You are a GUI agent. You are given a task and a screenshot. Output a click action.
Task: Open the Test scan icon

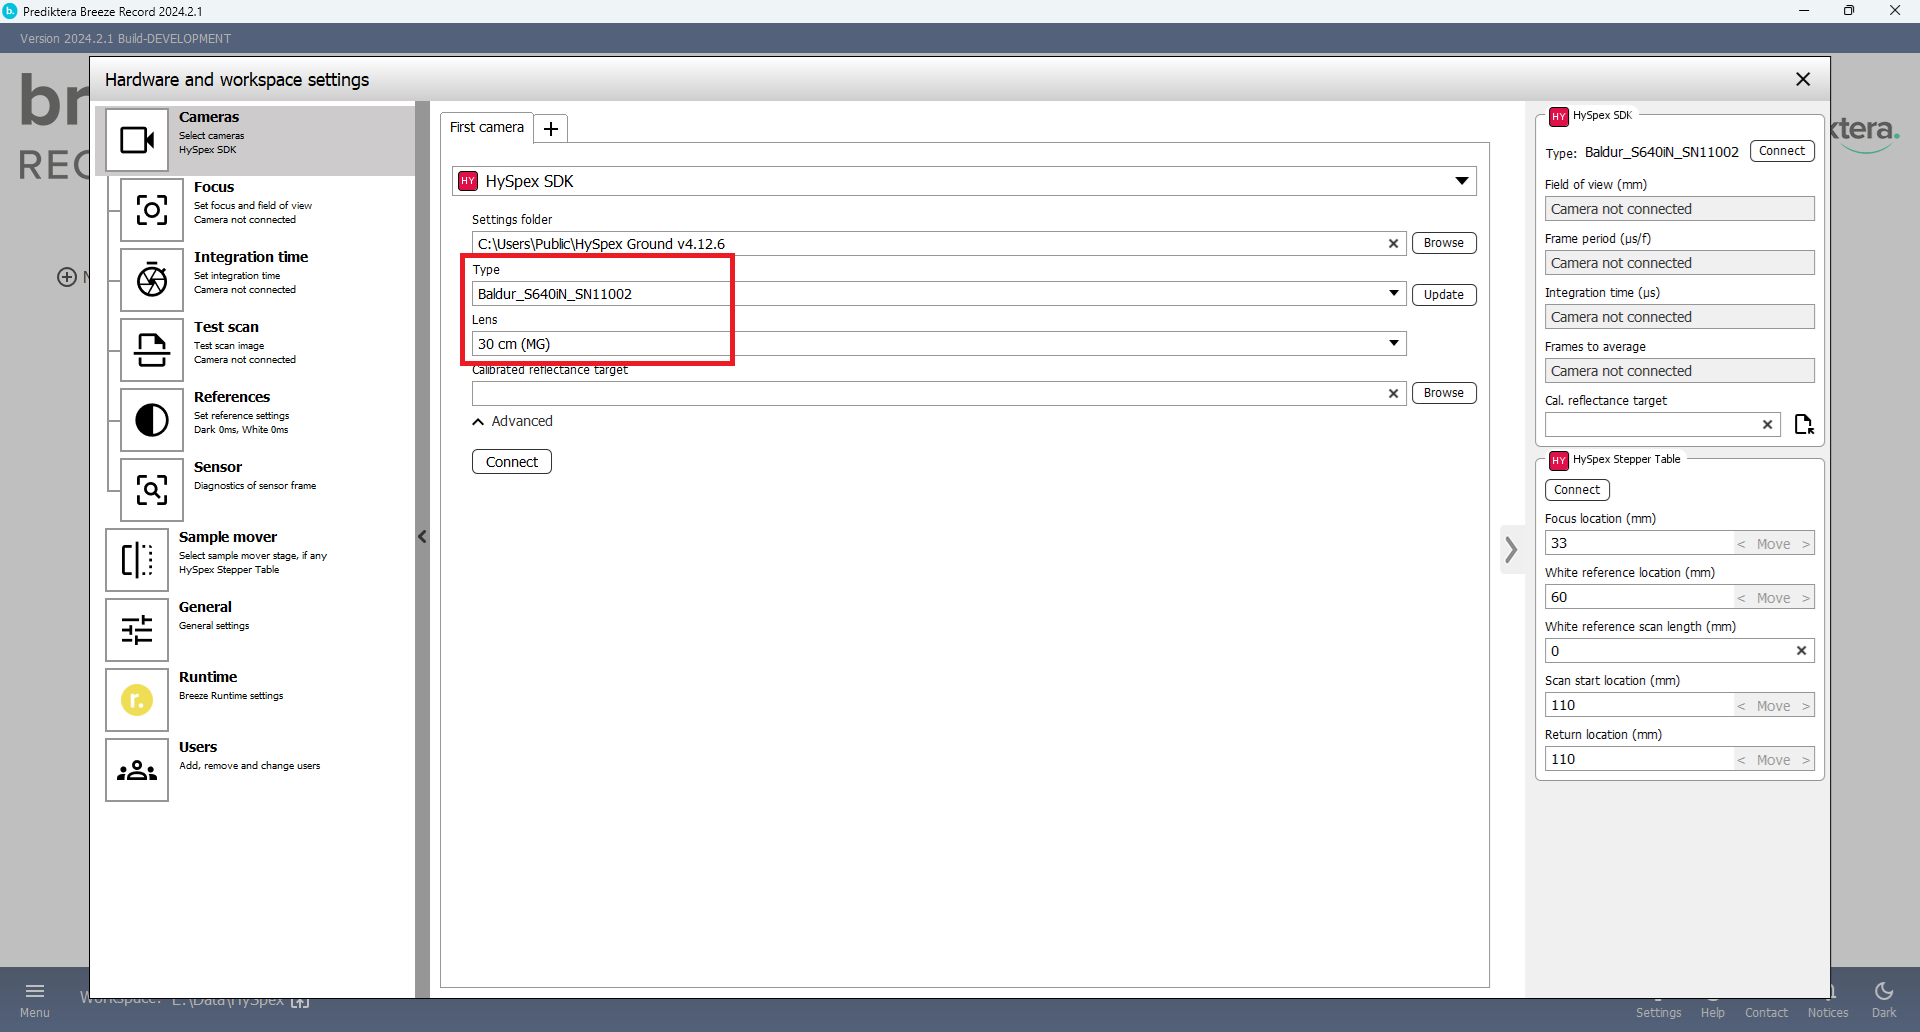tap(152, 350)
